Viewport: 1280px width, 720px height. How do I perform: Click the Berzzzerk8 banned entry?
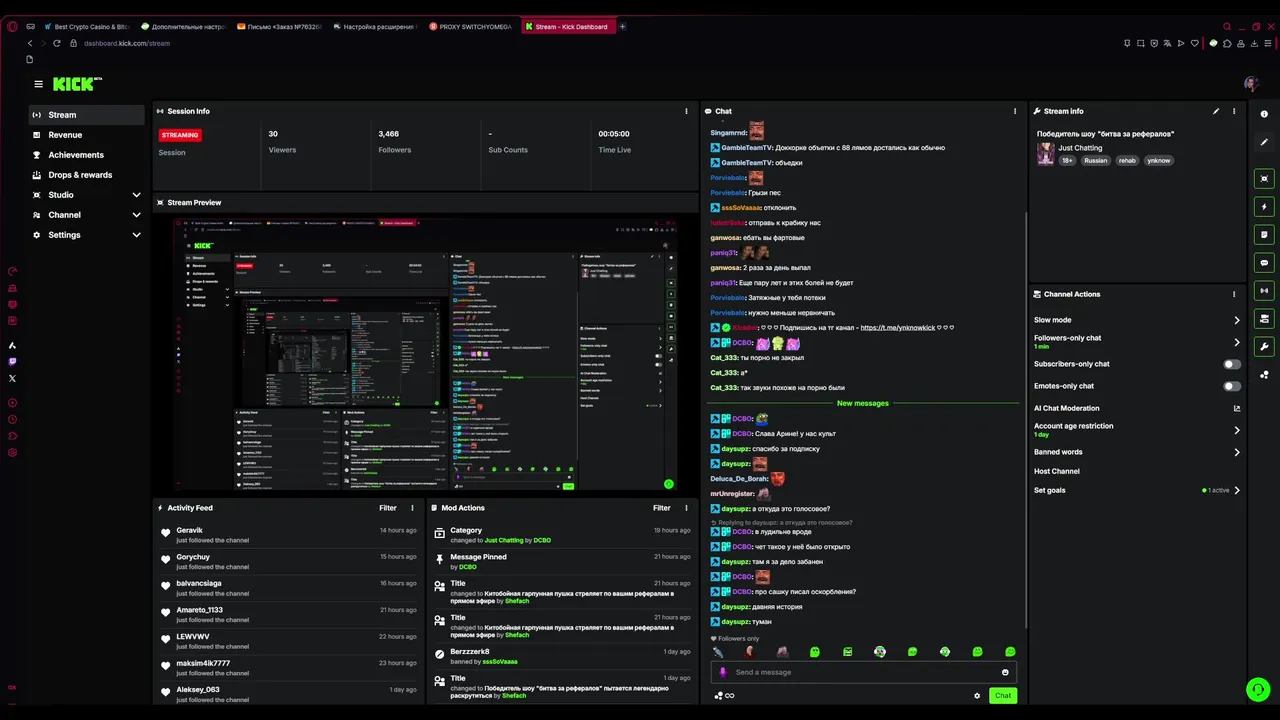point(563,656)
